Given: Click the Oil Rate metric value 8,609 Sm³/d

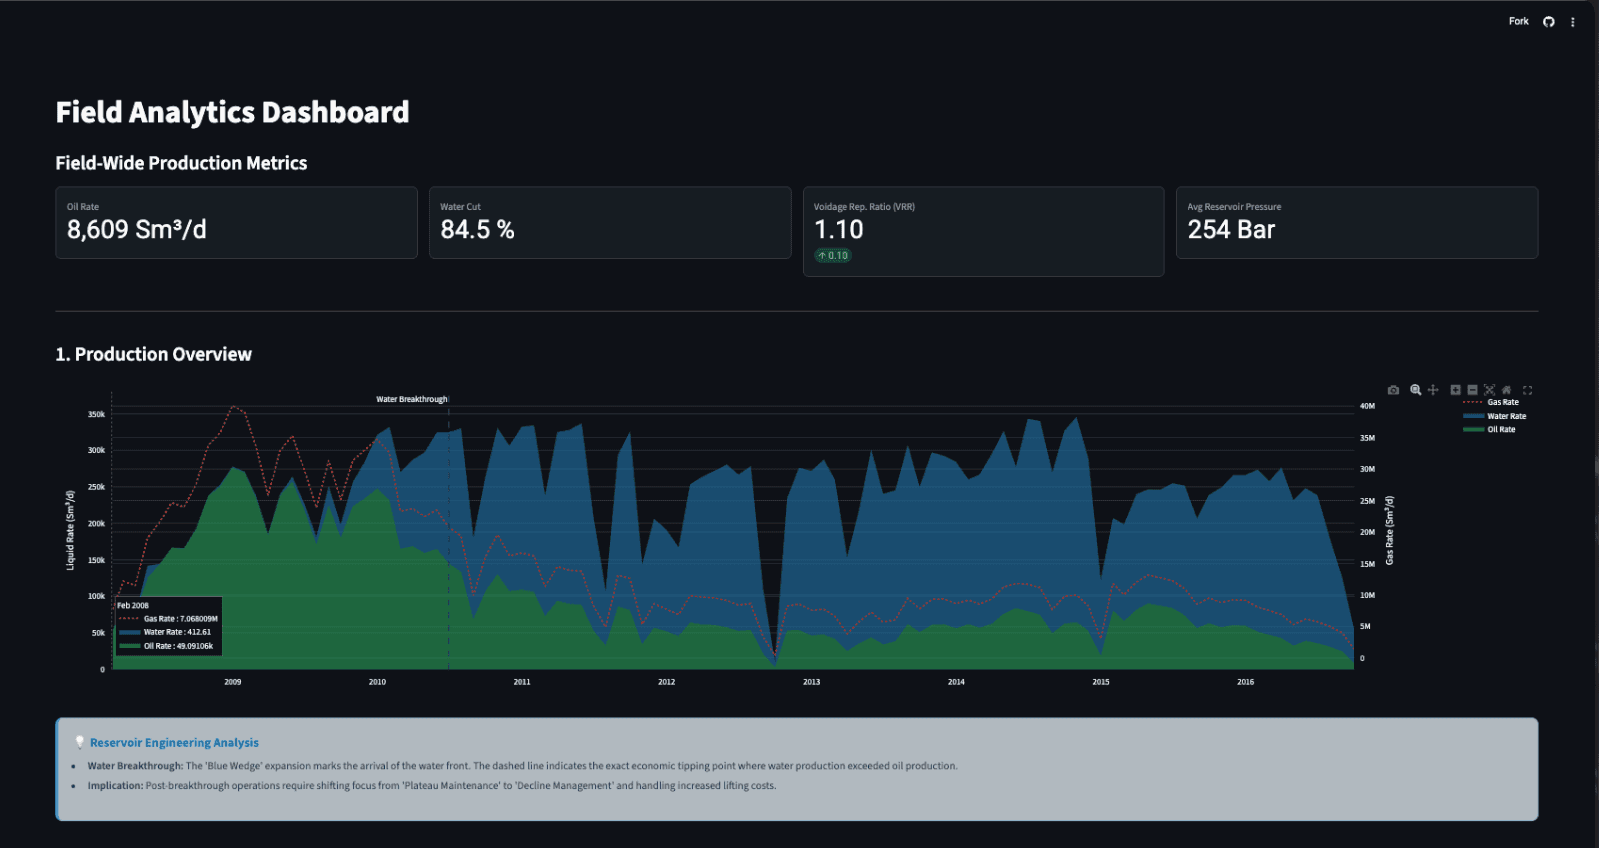Looking at the screenshot, I should pyautogui.click(x=137, y=230).
